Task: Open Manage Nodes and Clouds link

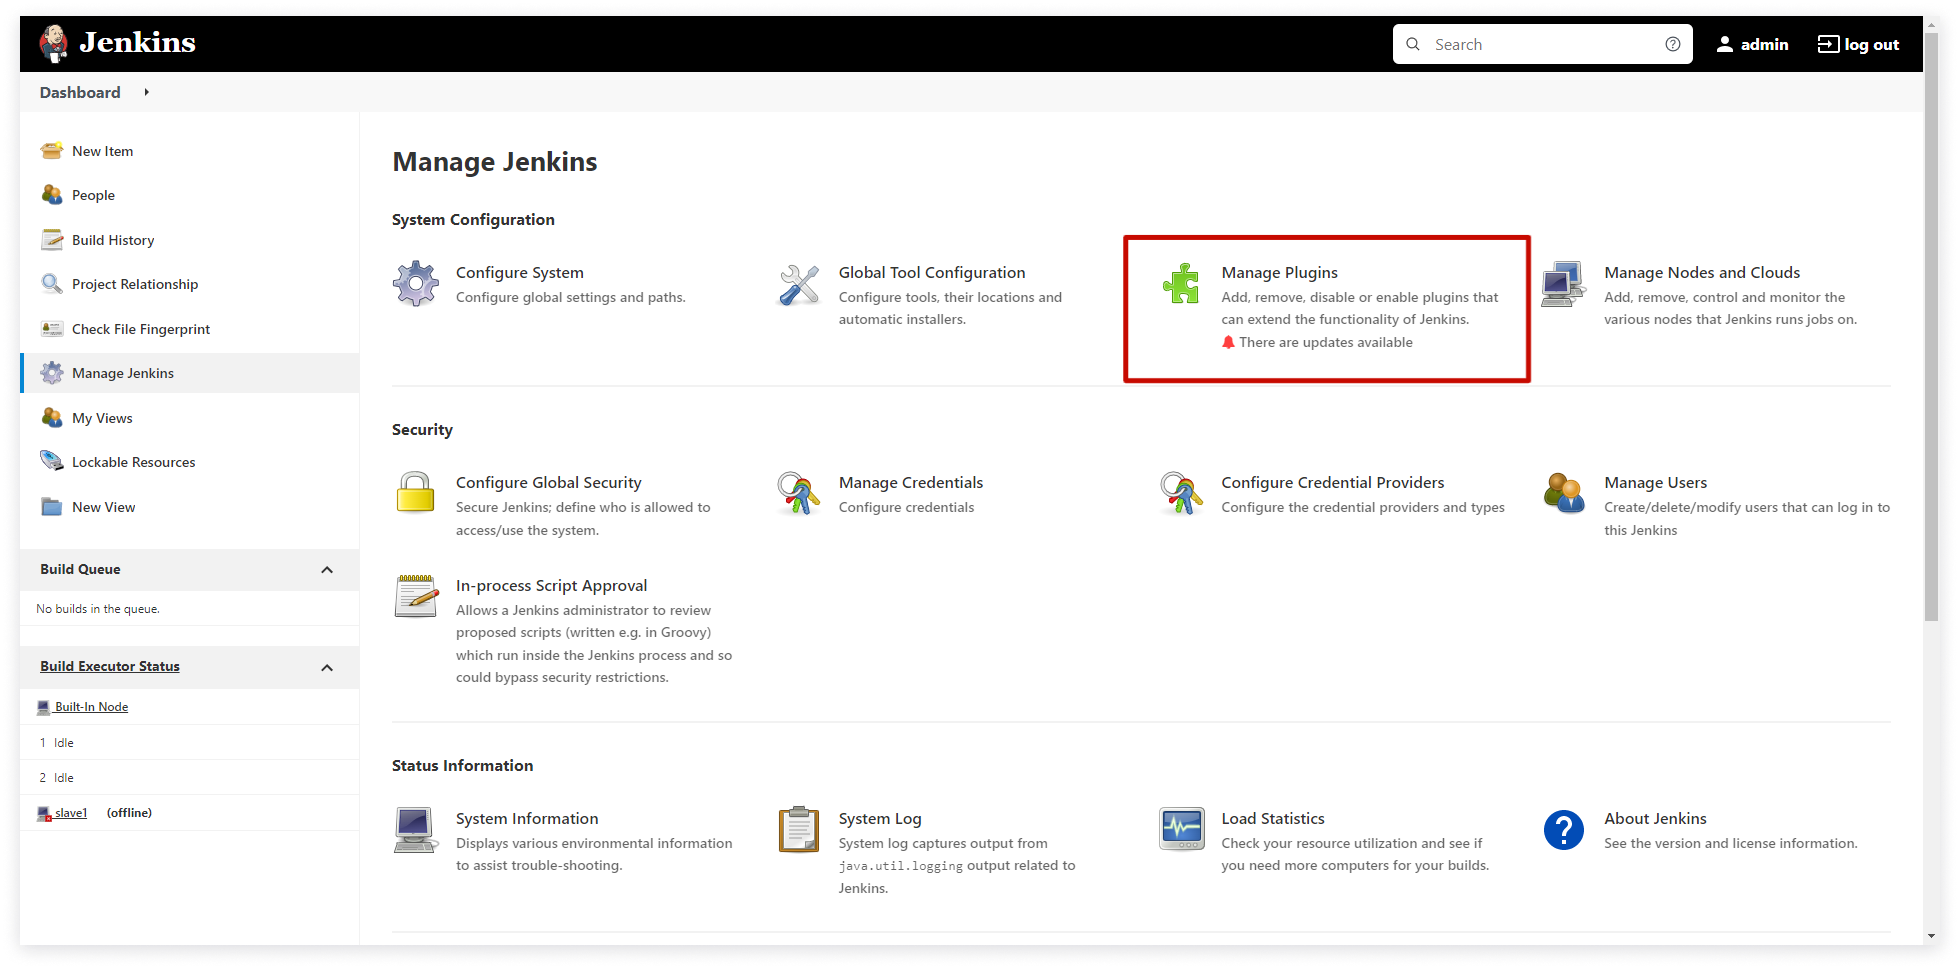Action: (x=1702, y=272)
